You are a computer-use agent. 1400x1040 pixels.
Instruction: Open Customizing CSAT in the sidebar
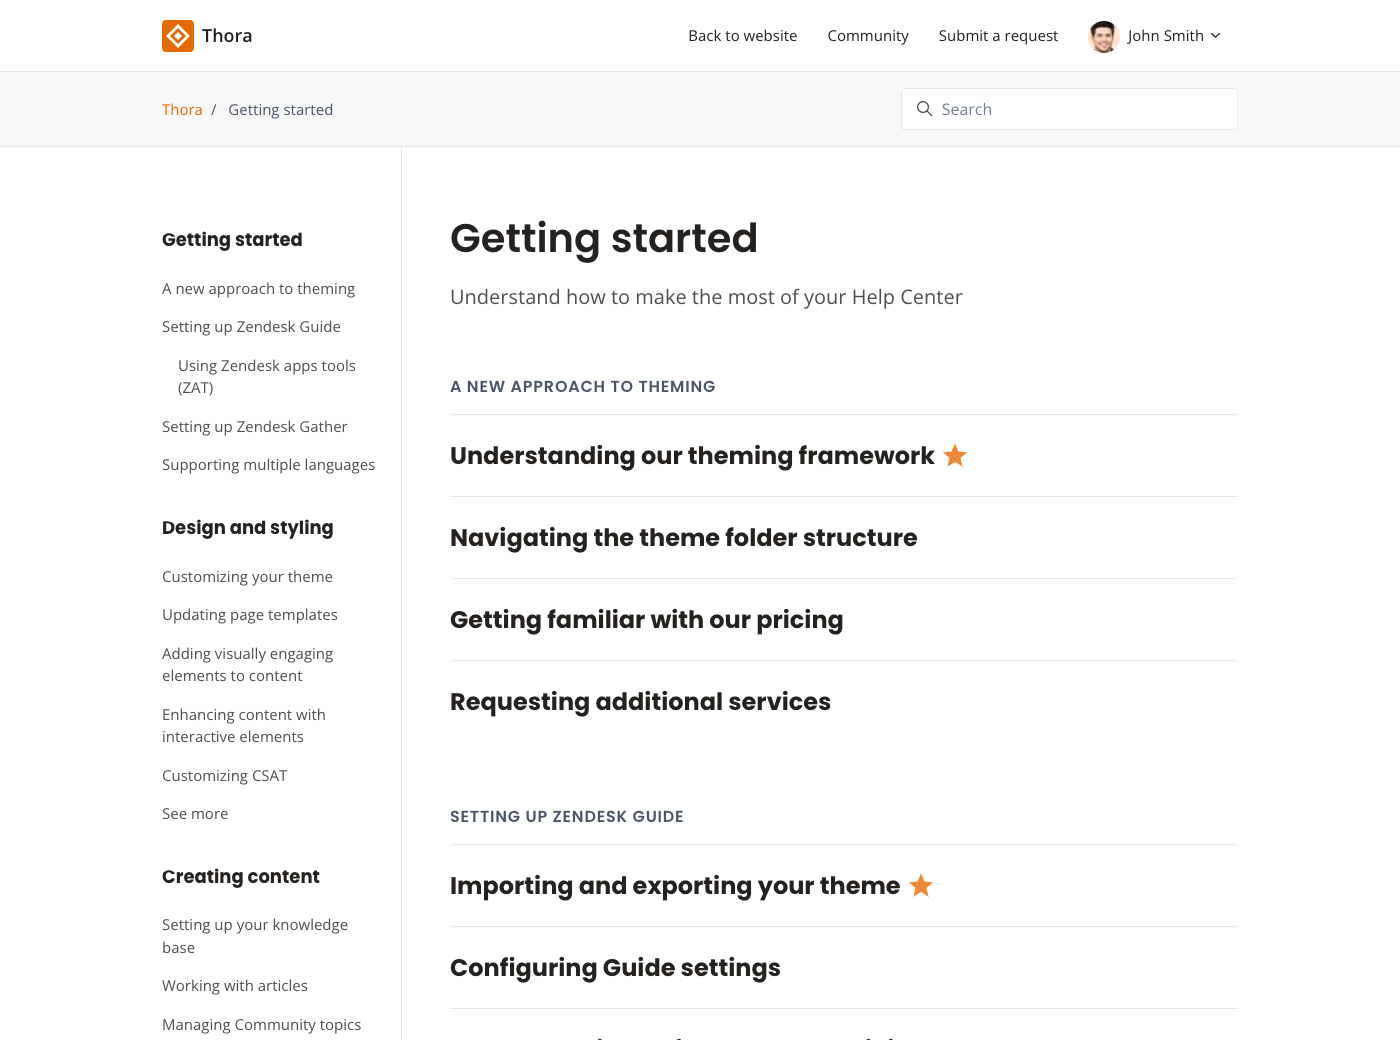pyautogui.click(x=224, y=776)
